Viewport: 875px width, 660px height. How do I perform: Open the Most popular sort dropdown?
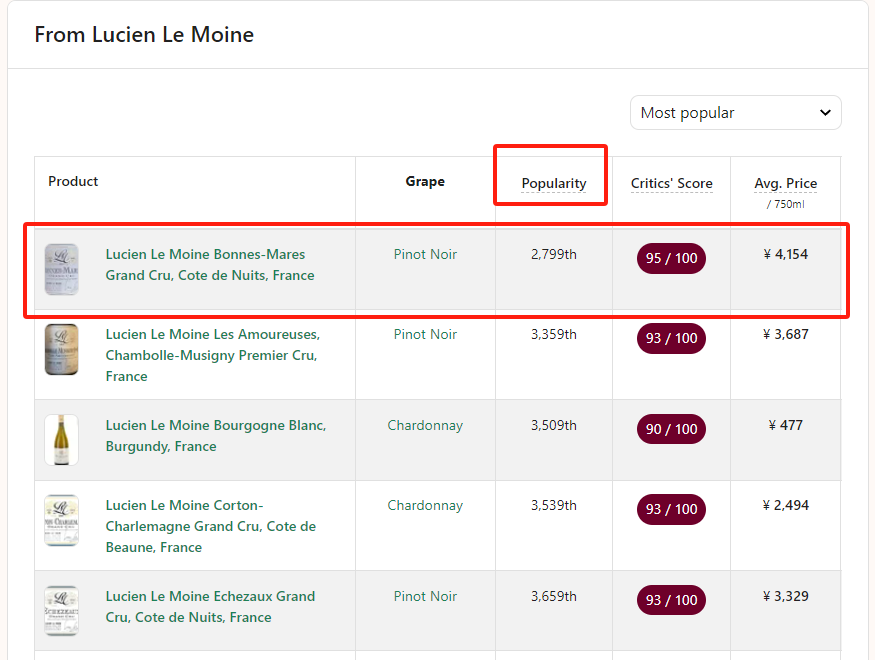tap(735, 113)
